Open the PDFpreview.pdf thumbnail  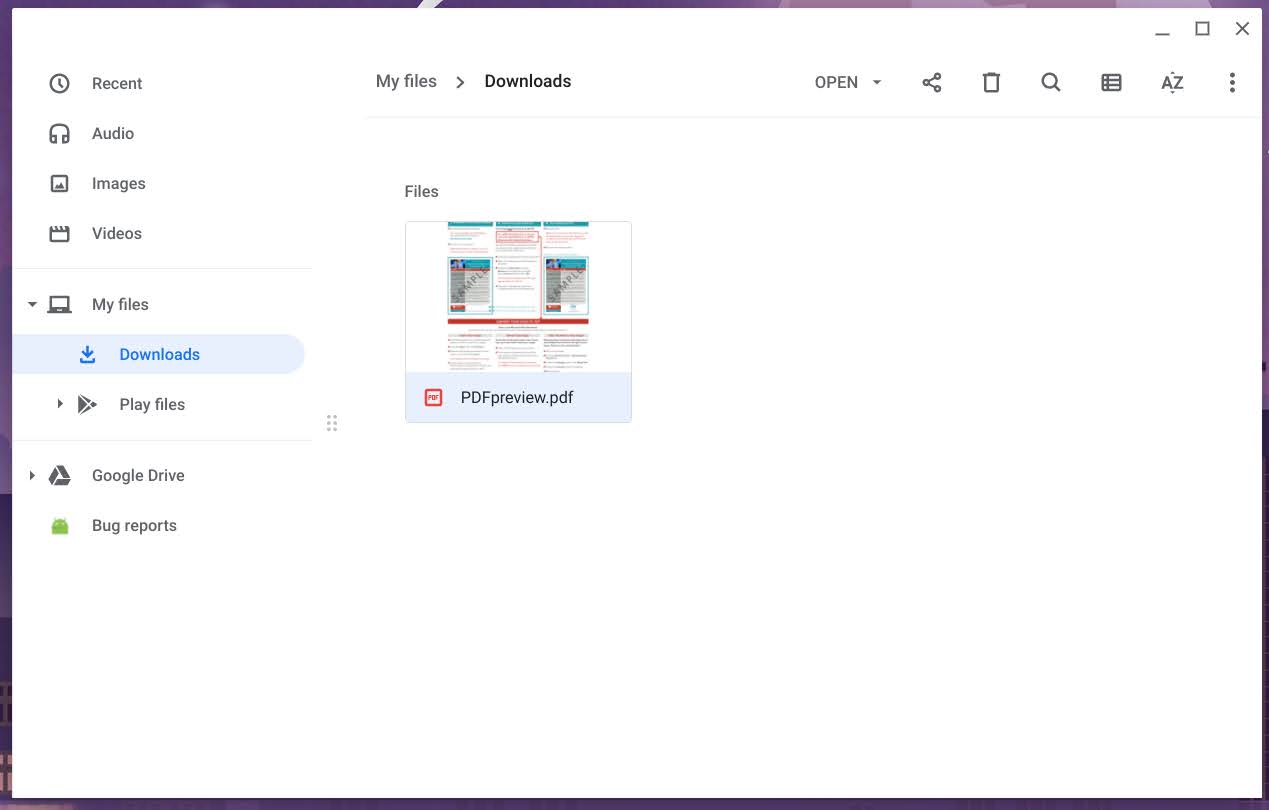click(517, 295)
